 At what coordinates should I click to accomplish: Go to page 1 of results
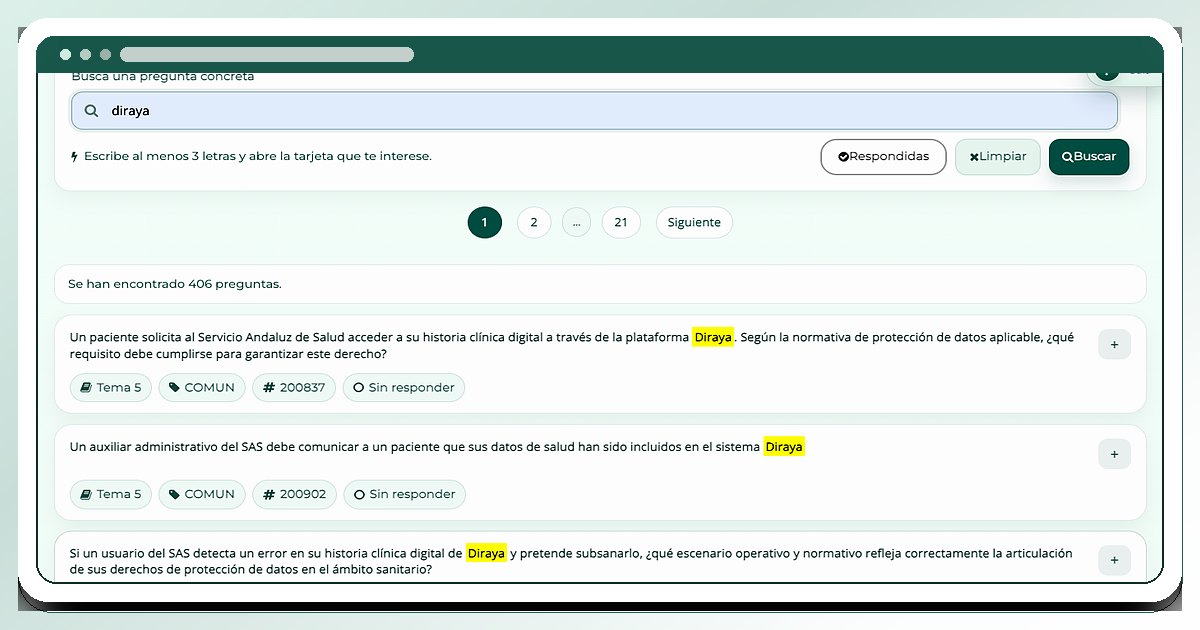[484, 222]
